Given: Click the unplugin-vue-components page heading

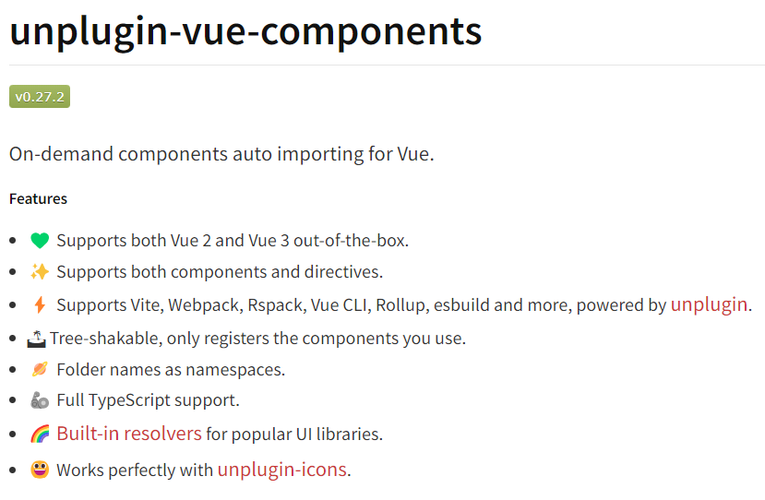Looking at the screenshot, I should click(x=246, y=32).
